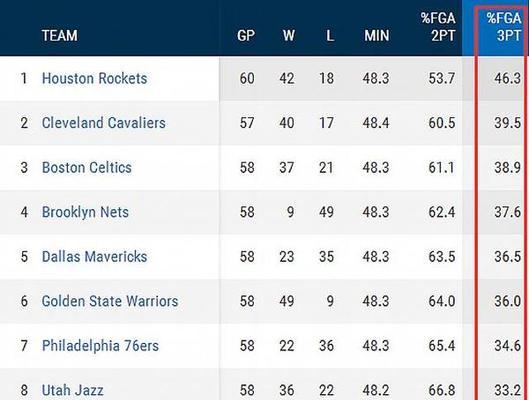Screen dimensions: 529x400
Task: Click Warriors 64.0 value in %FGA 2PT
Action: 442,301
